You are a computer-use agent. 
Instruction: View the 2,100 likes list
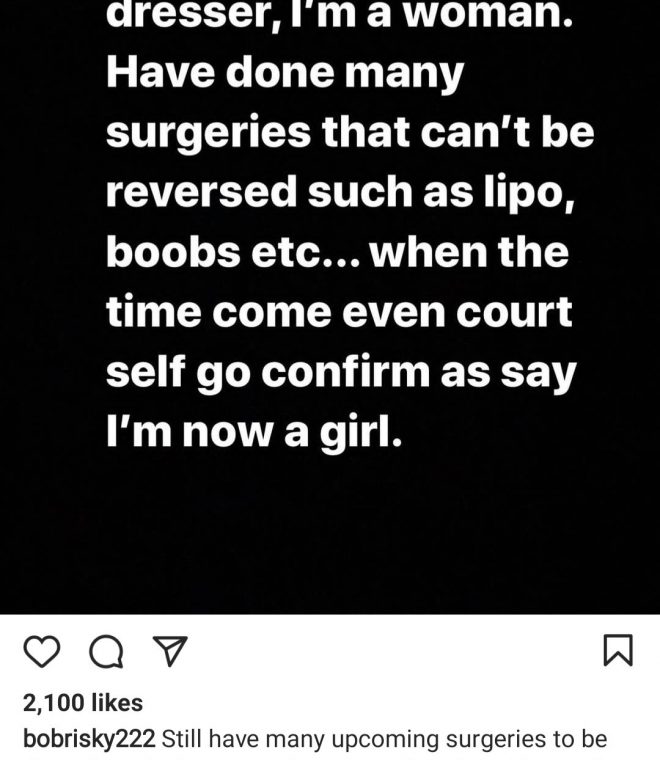(83, 703)
